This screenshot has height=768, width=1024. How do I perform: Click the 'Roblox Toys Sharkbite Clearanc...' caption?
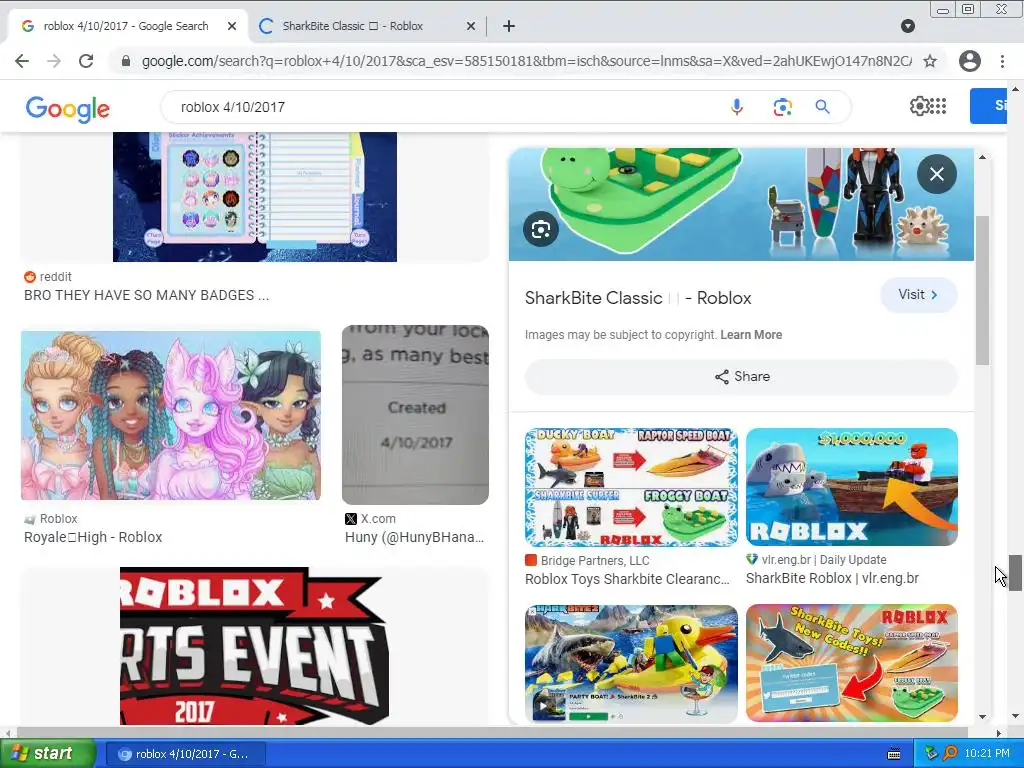pyautogui.click(x=627, y=579)
